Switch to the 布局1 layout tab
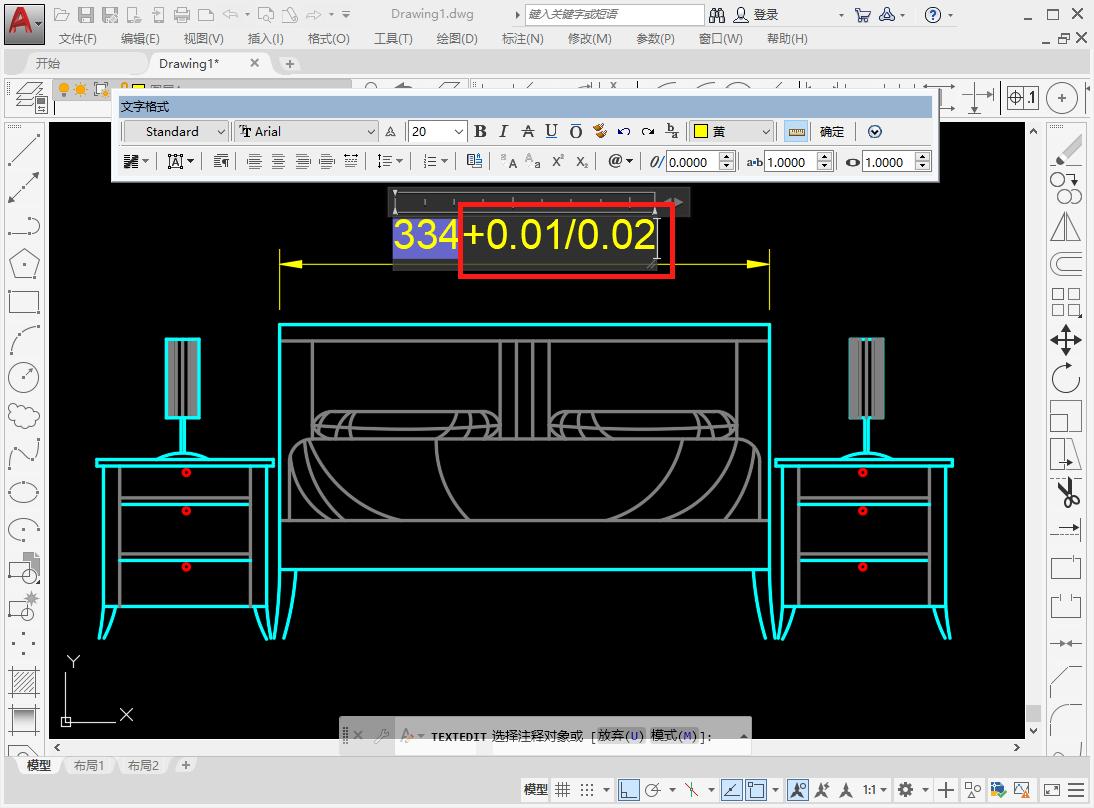Viewport: 1094px width, 808px height. [90, 765]
